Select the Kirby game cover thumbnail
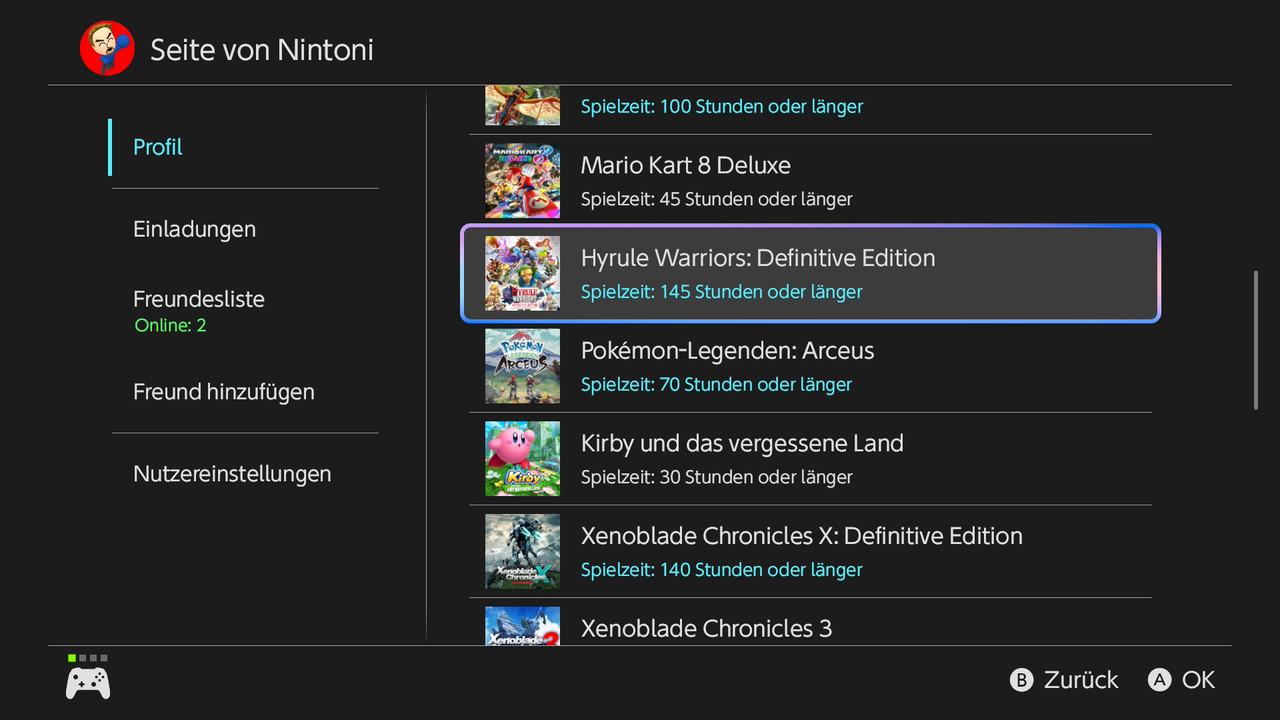The image size is (1280, 720). point(522,459)
